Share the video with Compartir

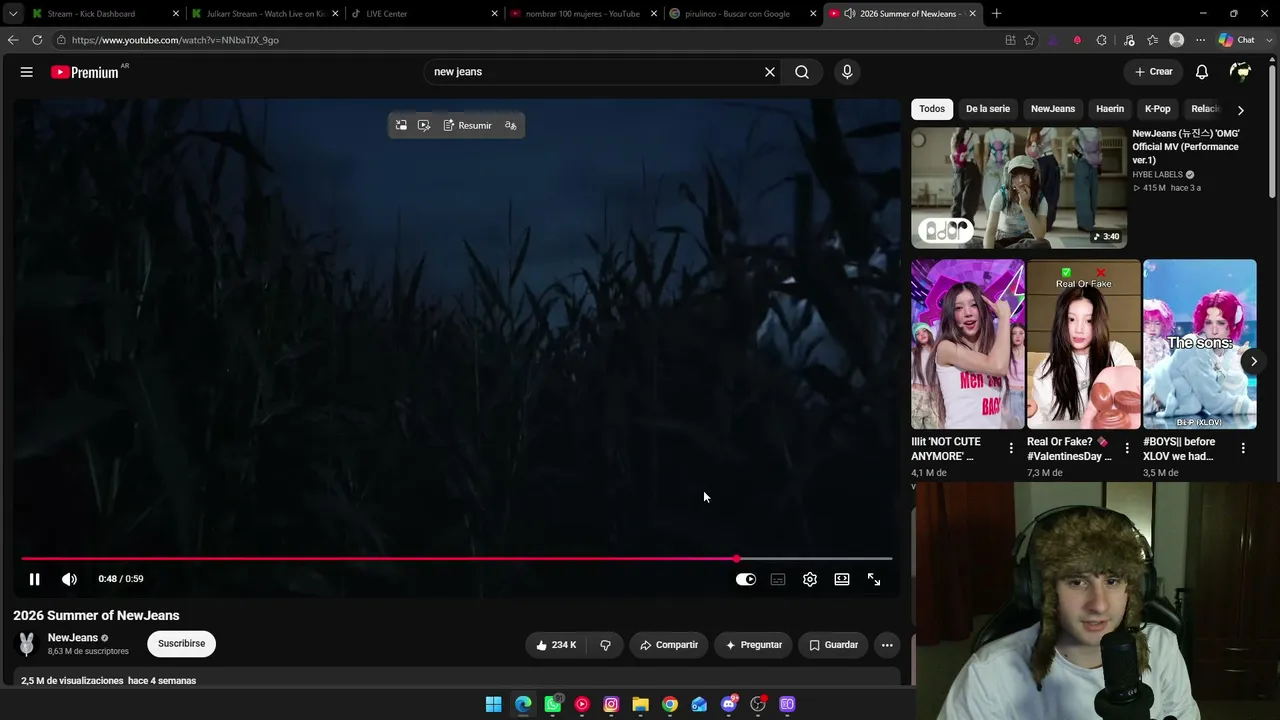(669, 645)
